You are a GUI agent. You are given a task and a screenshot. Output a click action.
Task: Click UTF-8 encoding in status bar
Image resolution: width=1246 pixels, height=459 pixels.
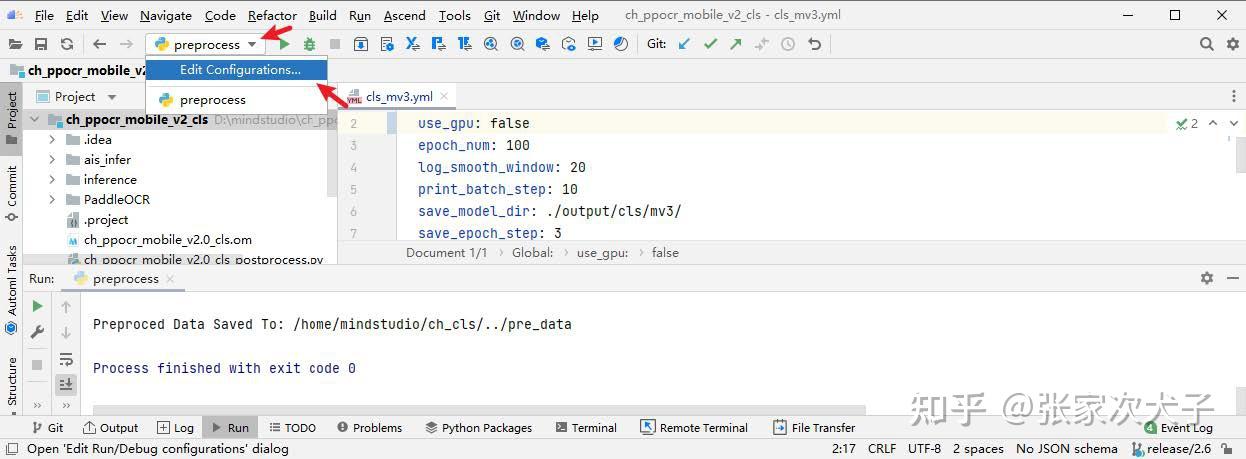pos(925,449)
